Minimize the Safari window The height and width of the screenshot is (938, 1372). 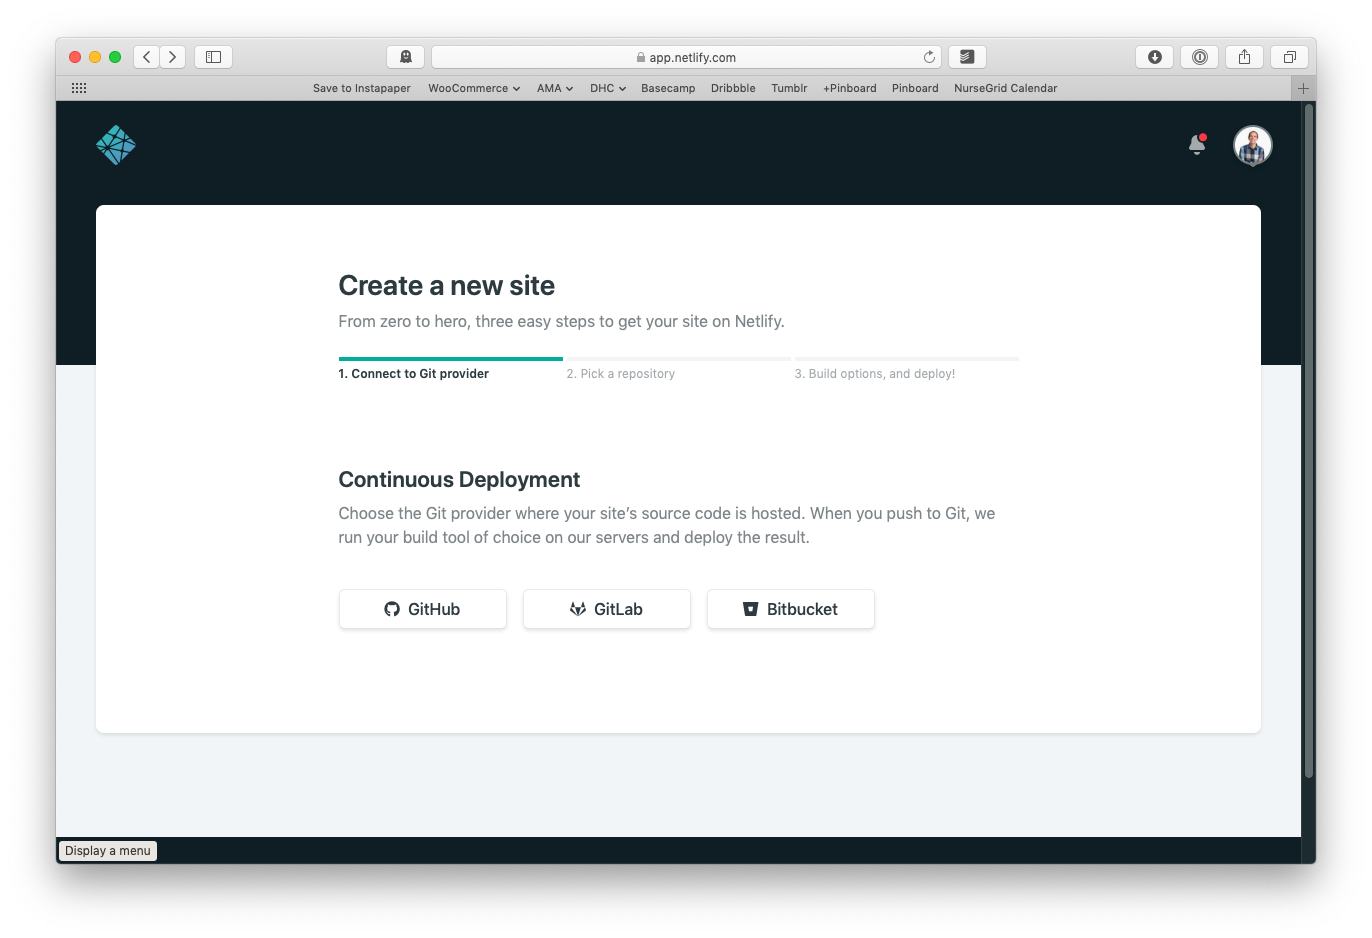coord(95,57)
